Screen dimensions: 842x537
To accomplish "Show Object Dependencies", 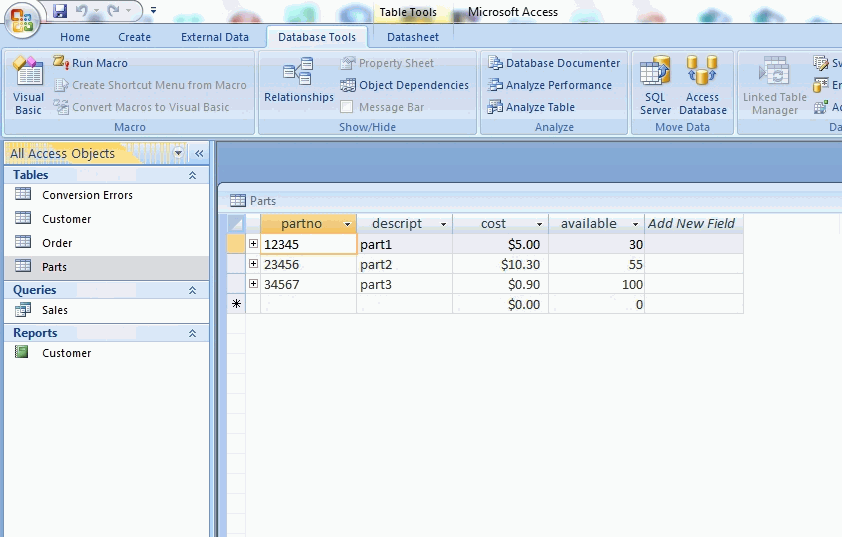I will [404, 85].
